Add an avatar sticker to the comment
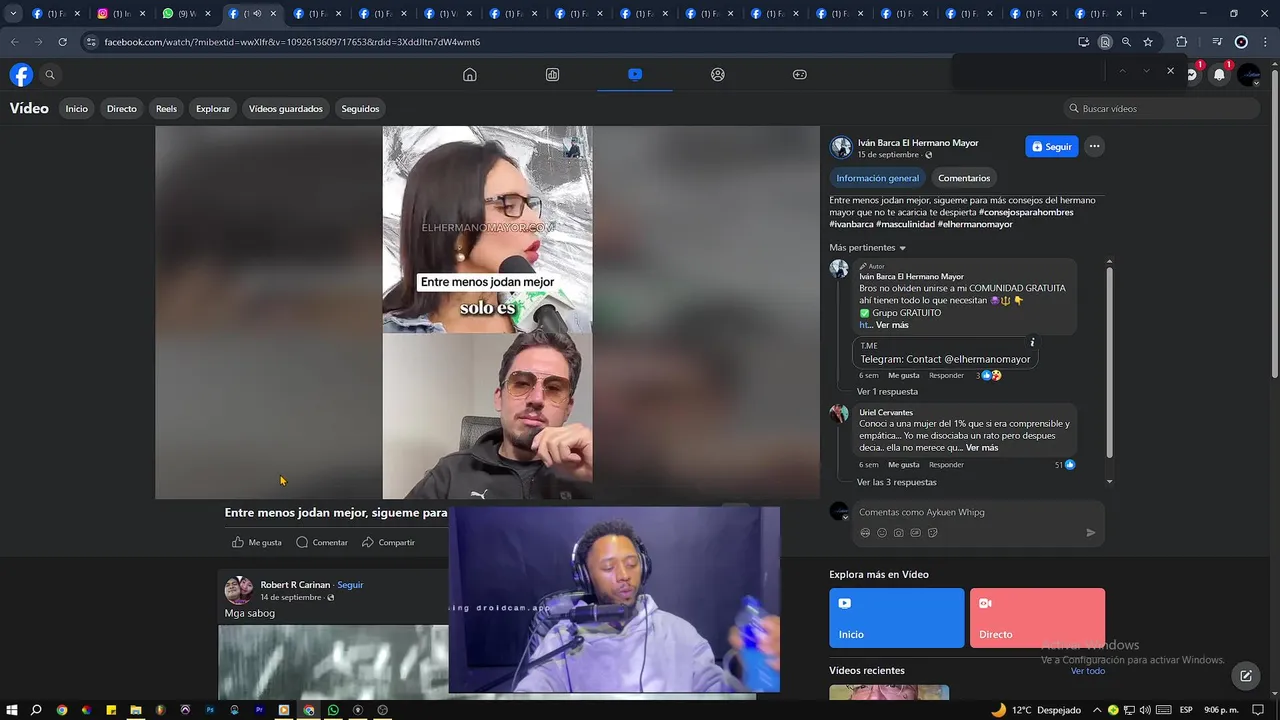 pos(865,533)
